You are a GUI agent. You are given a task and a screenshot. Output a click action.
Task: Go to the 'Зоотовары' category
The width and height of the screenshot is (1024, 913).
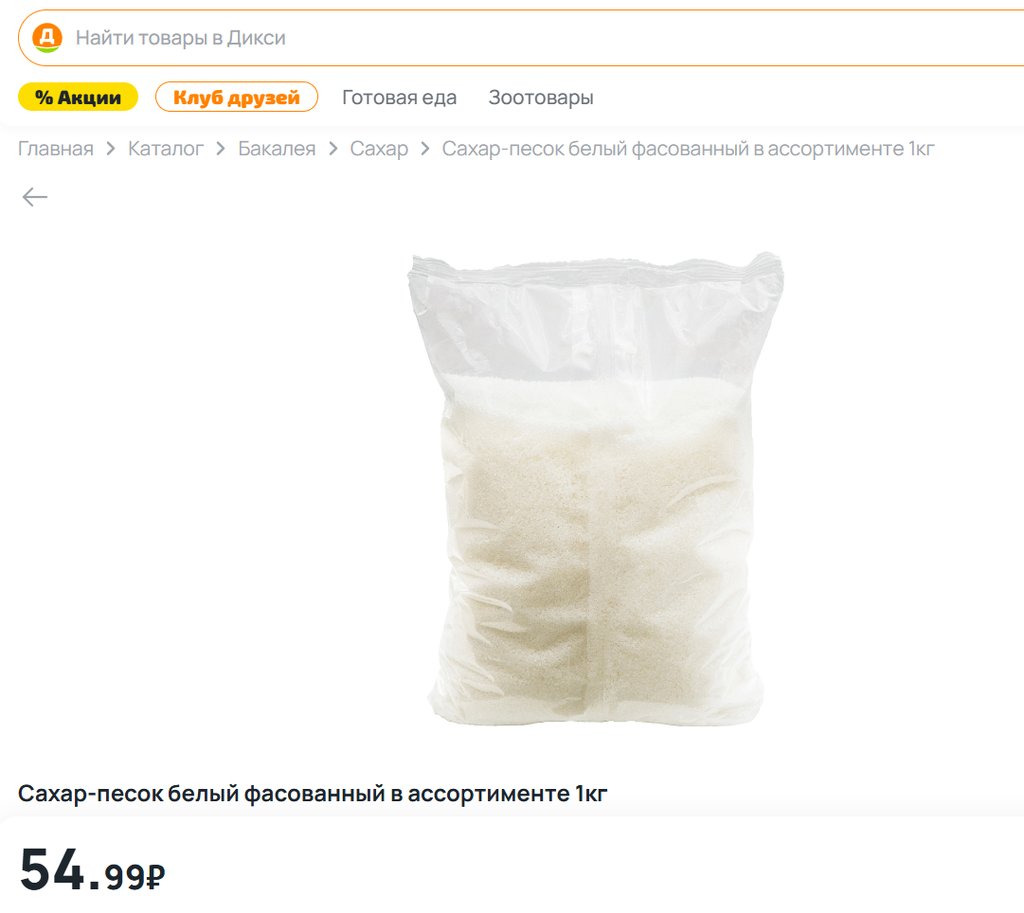pos(541,97)
